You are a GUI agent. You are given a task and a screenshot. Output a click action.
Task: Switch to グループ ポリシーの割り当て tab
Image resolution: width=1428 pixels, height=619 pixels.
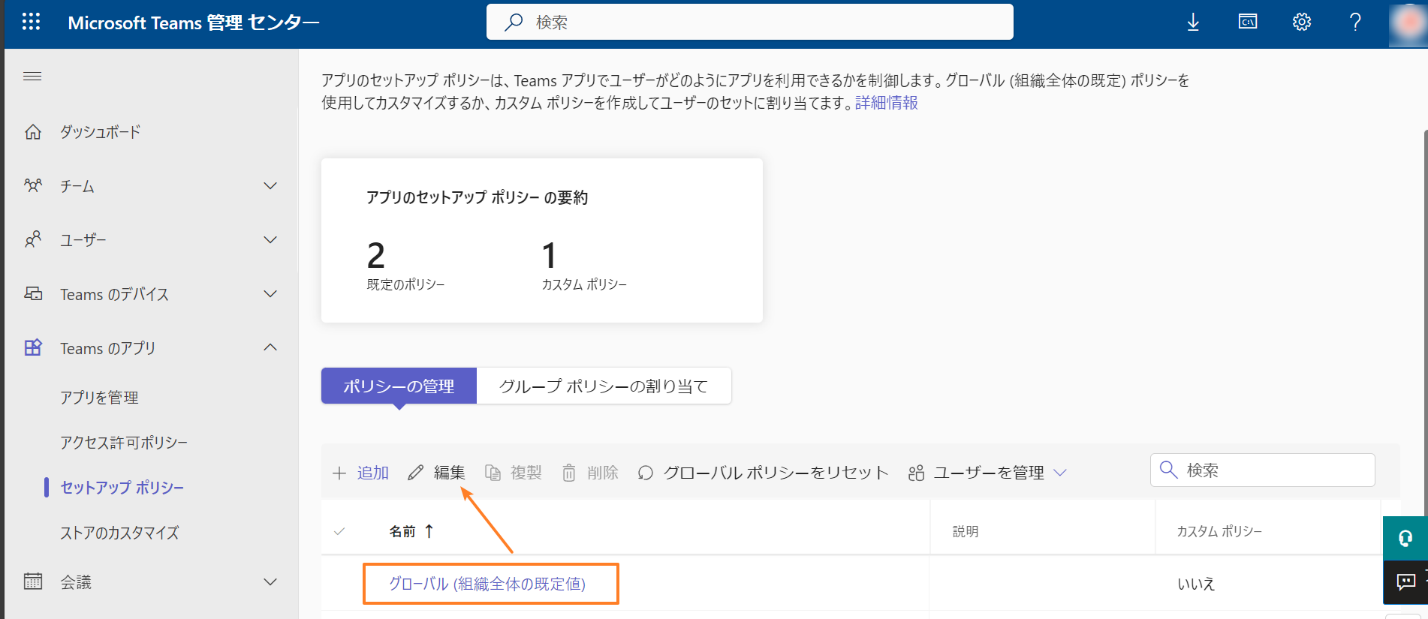(x=604, y=386)
